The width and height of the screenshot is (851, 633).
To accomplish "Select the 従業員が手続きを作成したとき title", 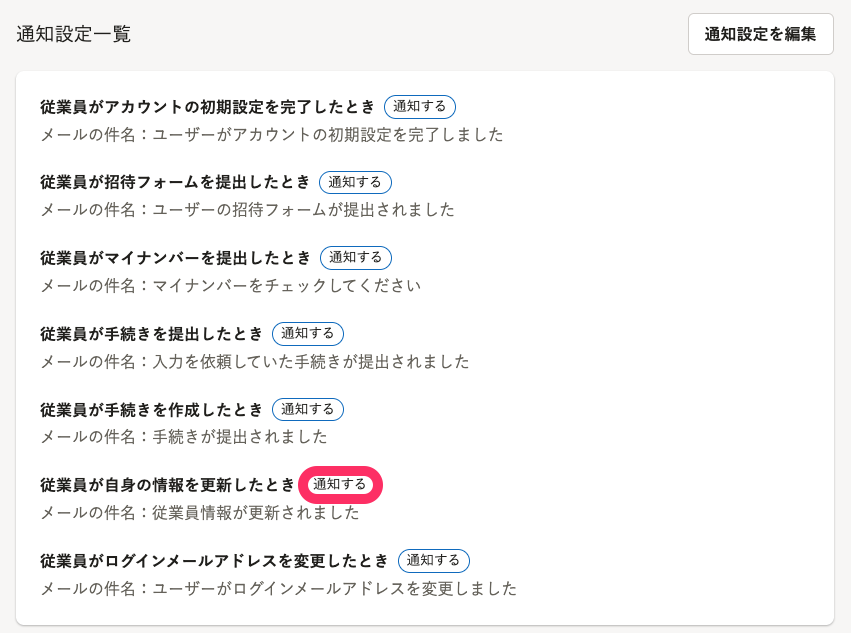I will (152, 410).
